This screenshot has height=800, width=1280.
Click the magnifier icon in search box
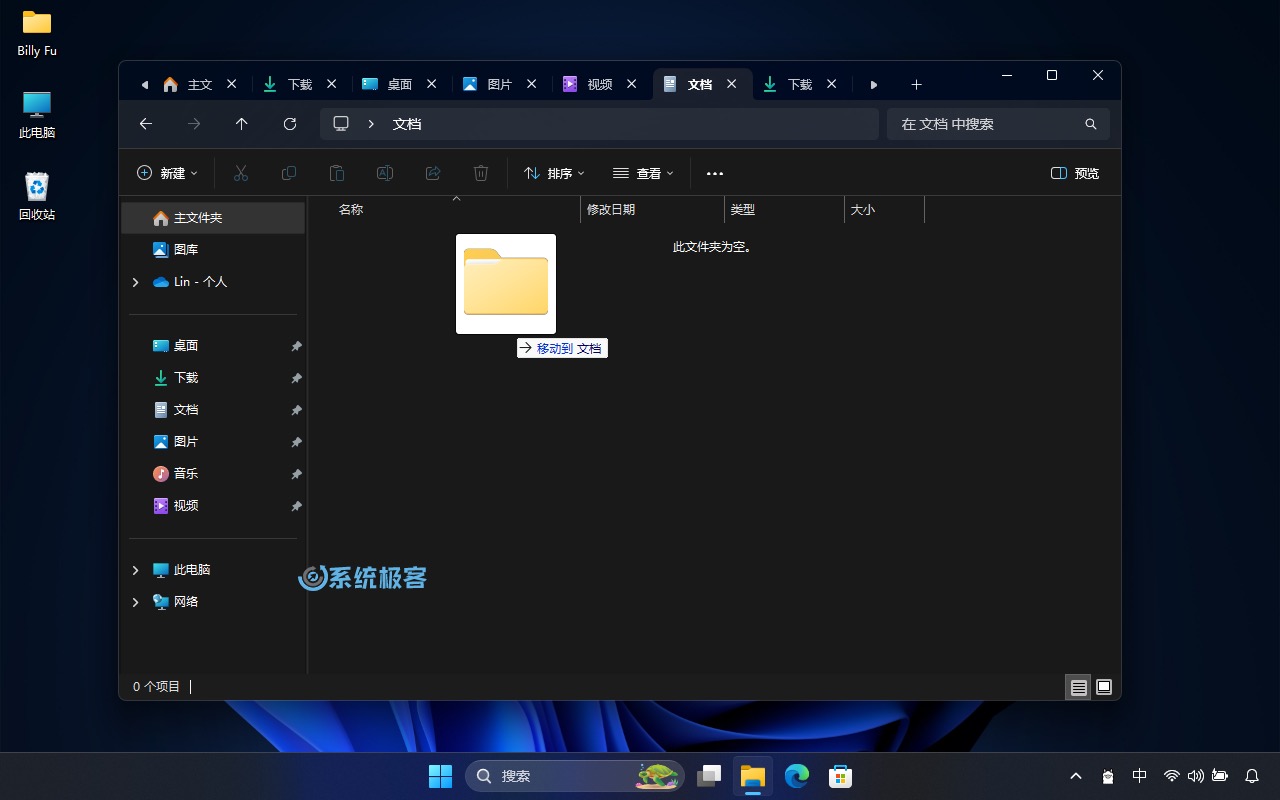pos(1091,124)
